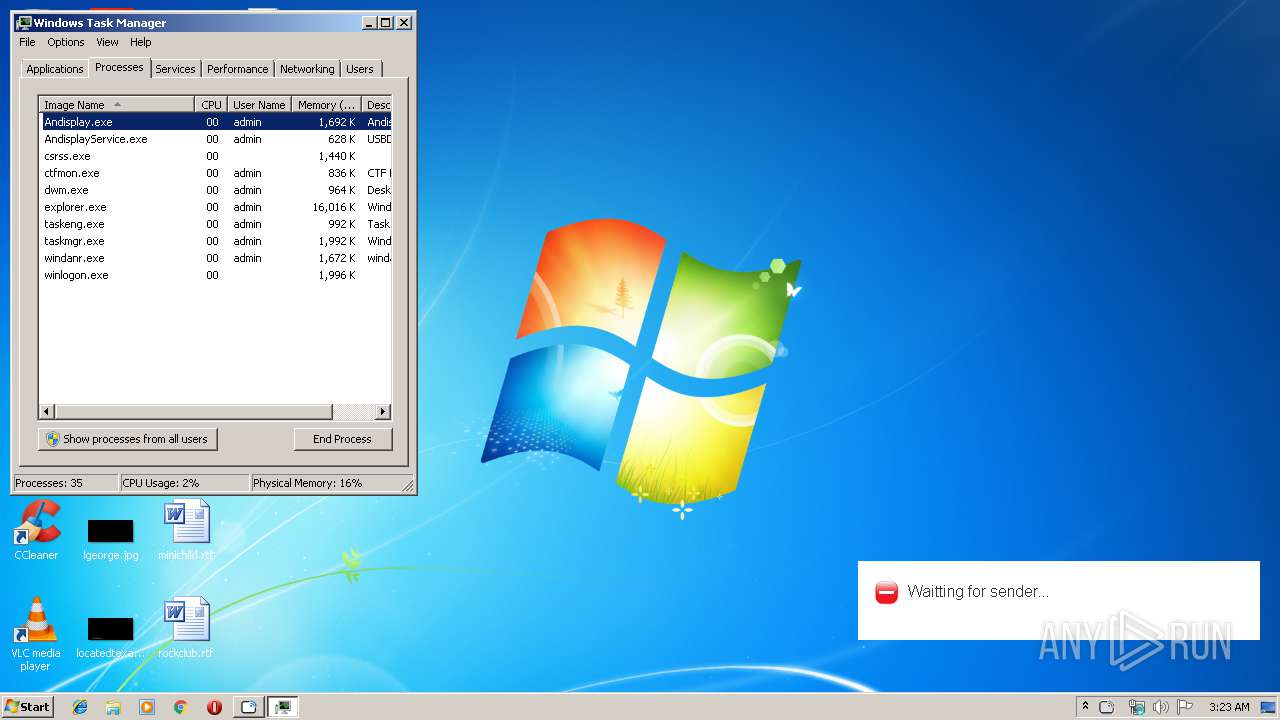1280x720 pixels.
Task: Click the Show desktop button
Action: coord(1268,707)
